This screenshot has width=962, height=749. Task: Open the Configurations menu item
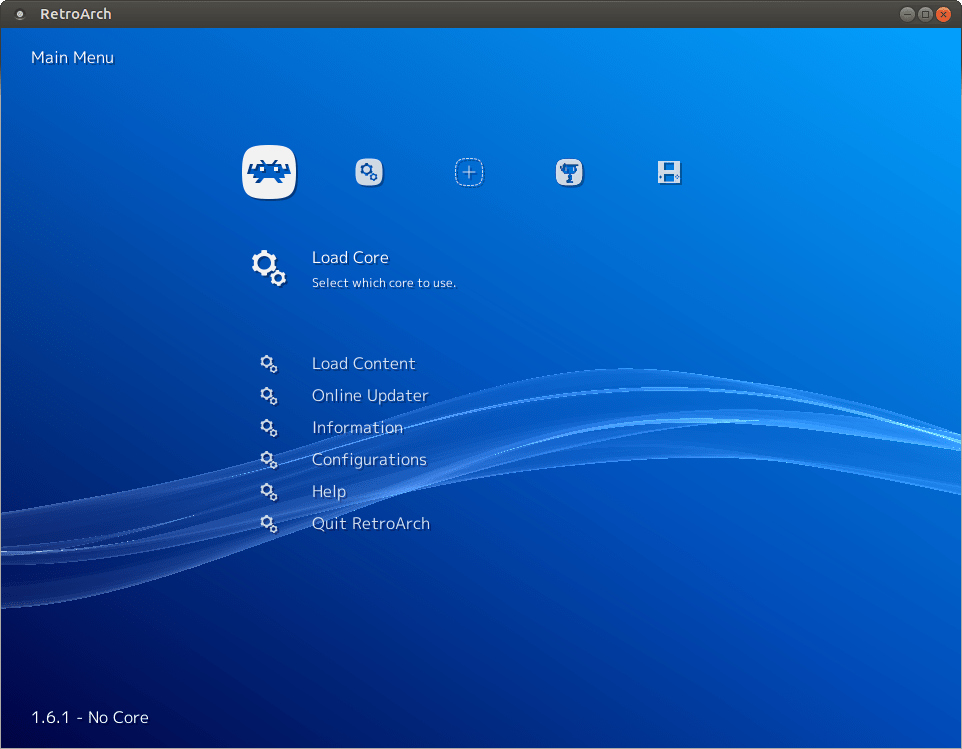(x=369, y=459)
